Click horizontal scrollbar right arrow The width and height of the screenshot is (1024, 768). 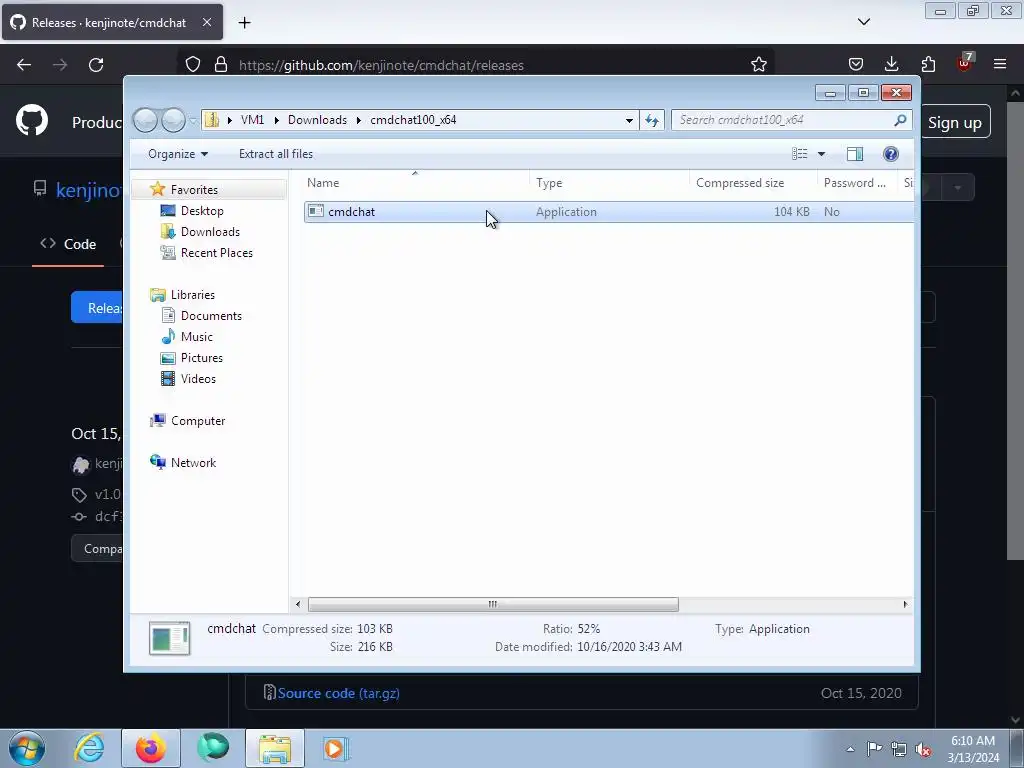[x=905, y=604]
